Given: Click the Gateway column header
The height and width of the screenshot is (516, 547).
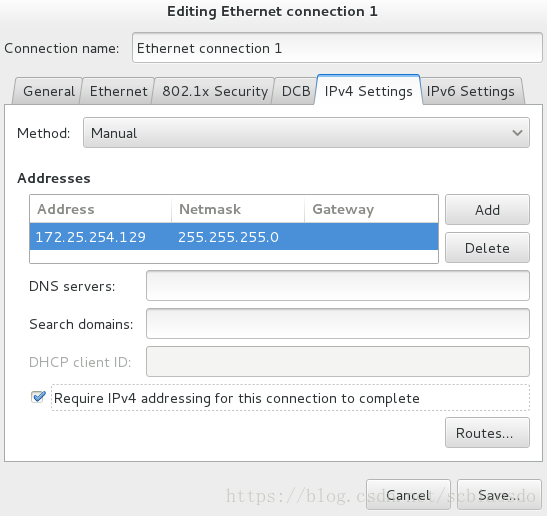Looking at the screenshot, I should click(371, 209).
